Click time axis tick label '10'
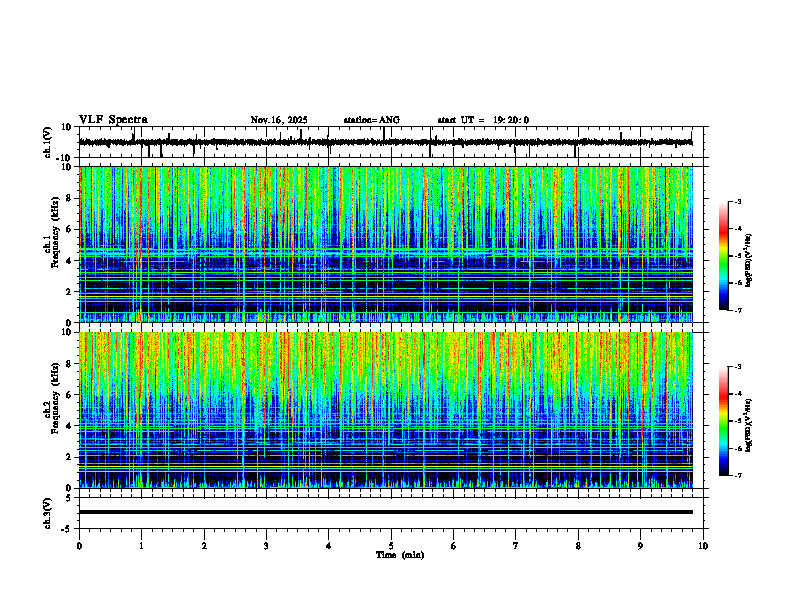This screenshot has height=612, width=792. (703, 546)
